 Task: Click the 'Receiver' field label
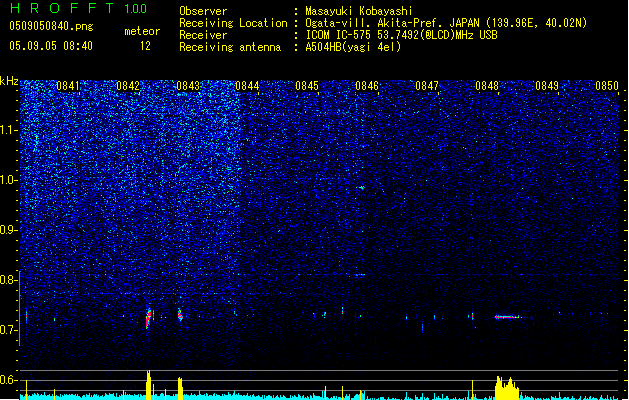pyautogui.click(x=203, y=35)
